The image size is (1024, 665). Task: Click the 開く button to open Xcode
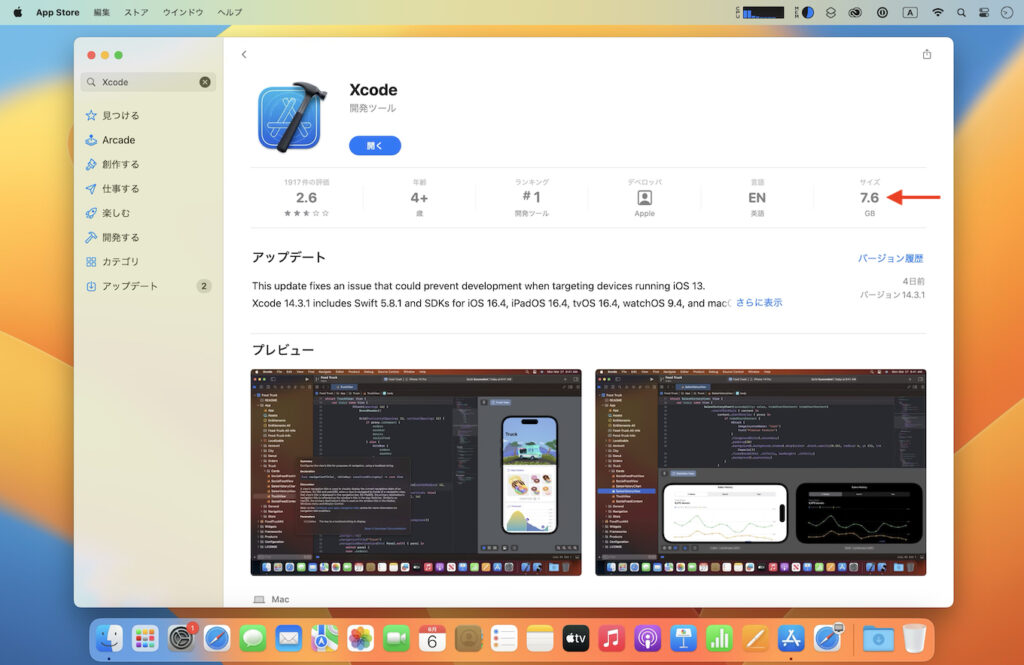click(375, 146)
